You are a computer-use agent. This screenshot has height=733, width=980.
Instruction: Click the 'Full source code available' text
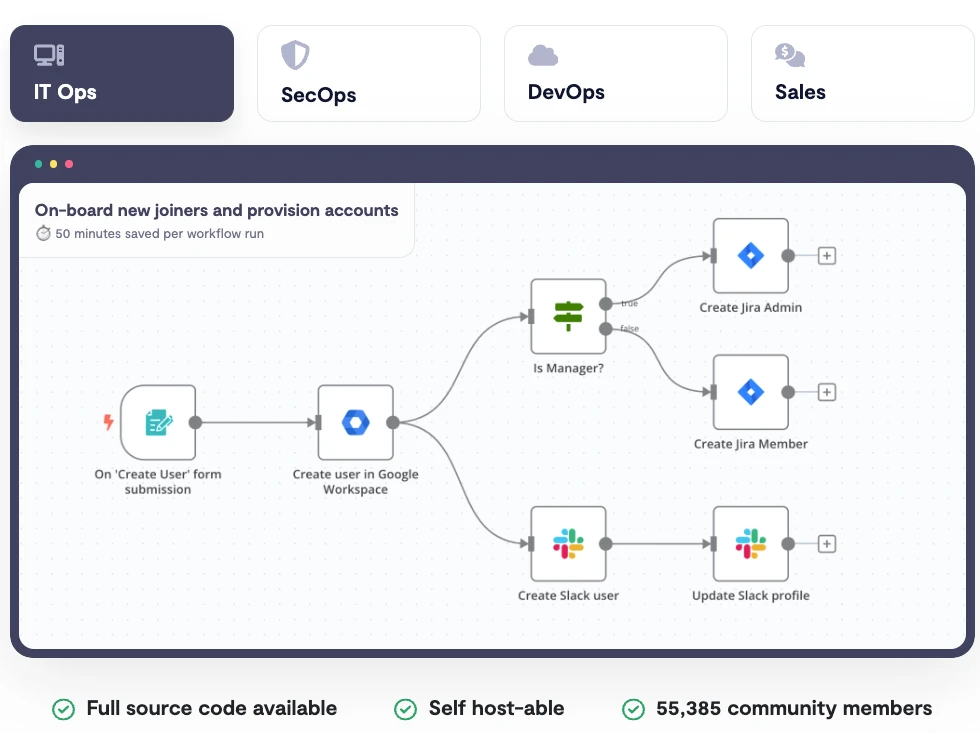(x=212, y=708)
